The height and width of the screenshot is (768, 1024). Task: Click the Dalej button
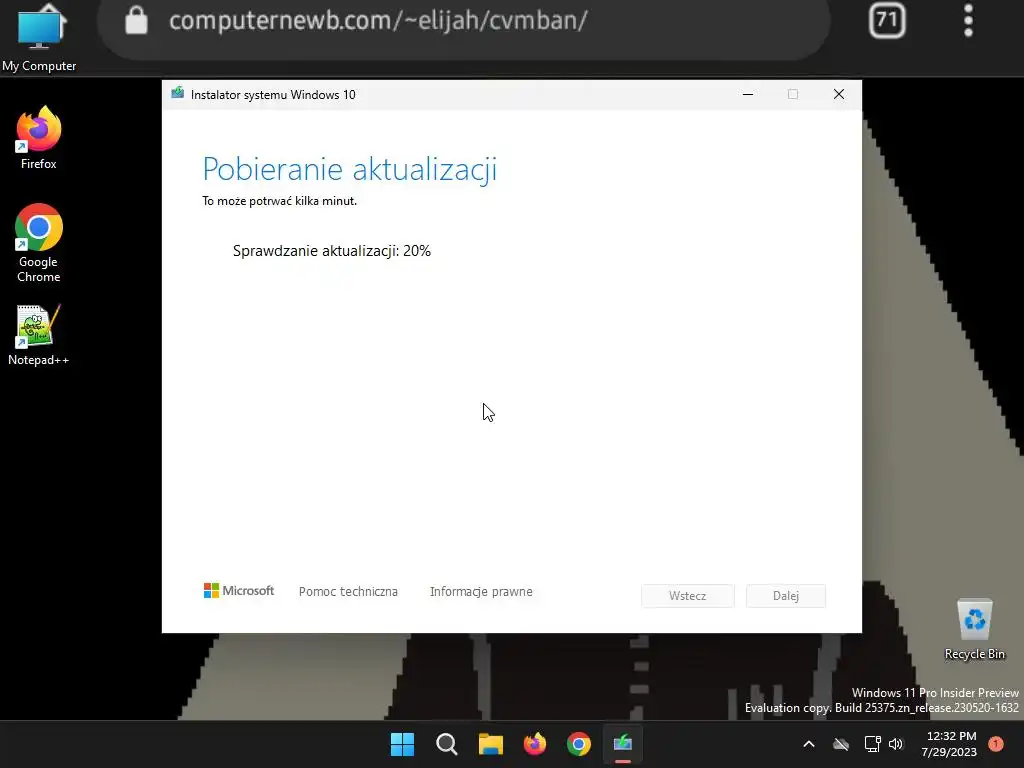[786, 596]
